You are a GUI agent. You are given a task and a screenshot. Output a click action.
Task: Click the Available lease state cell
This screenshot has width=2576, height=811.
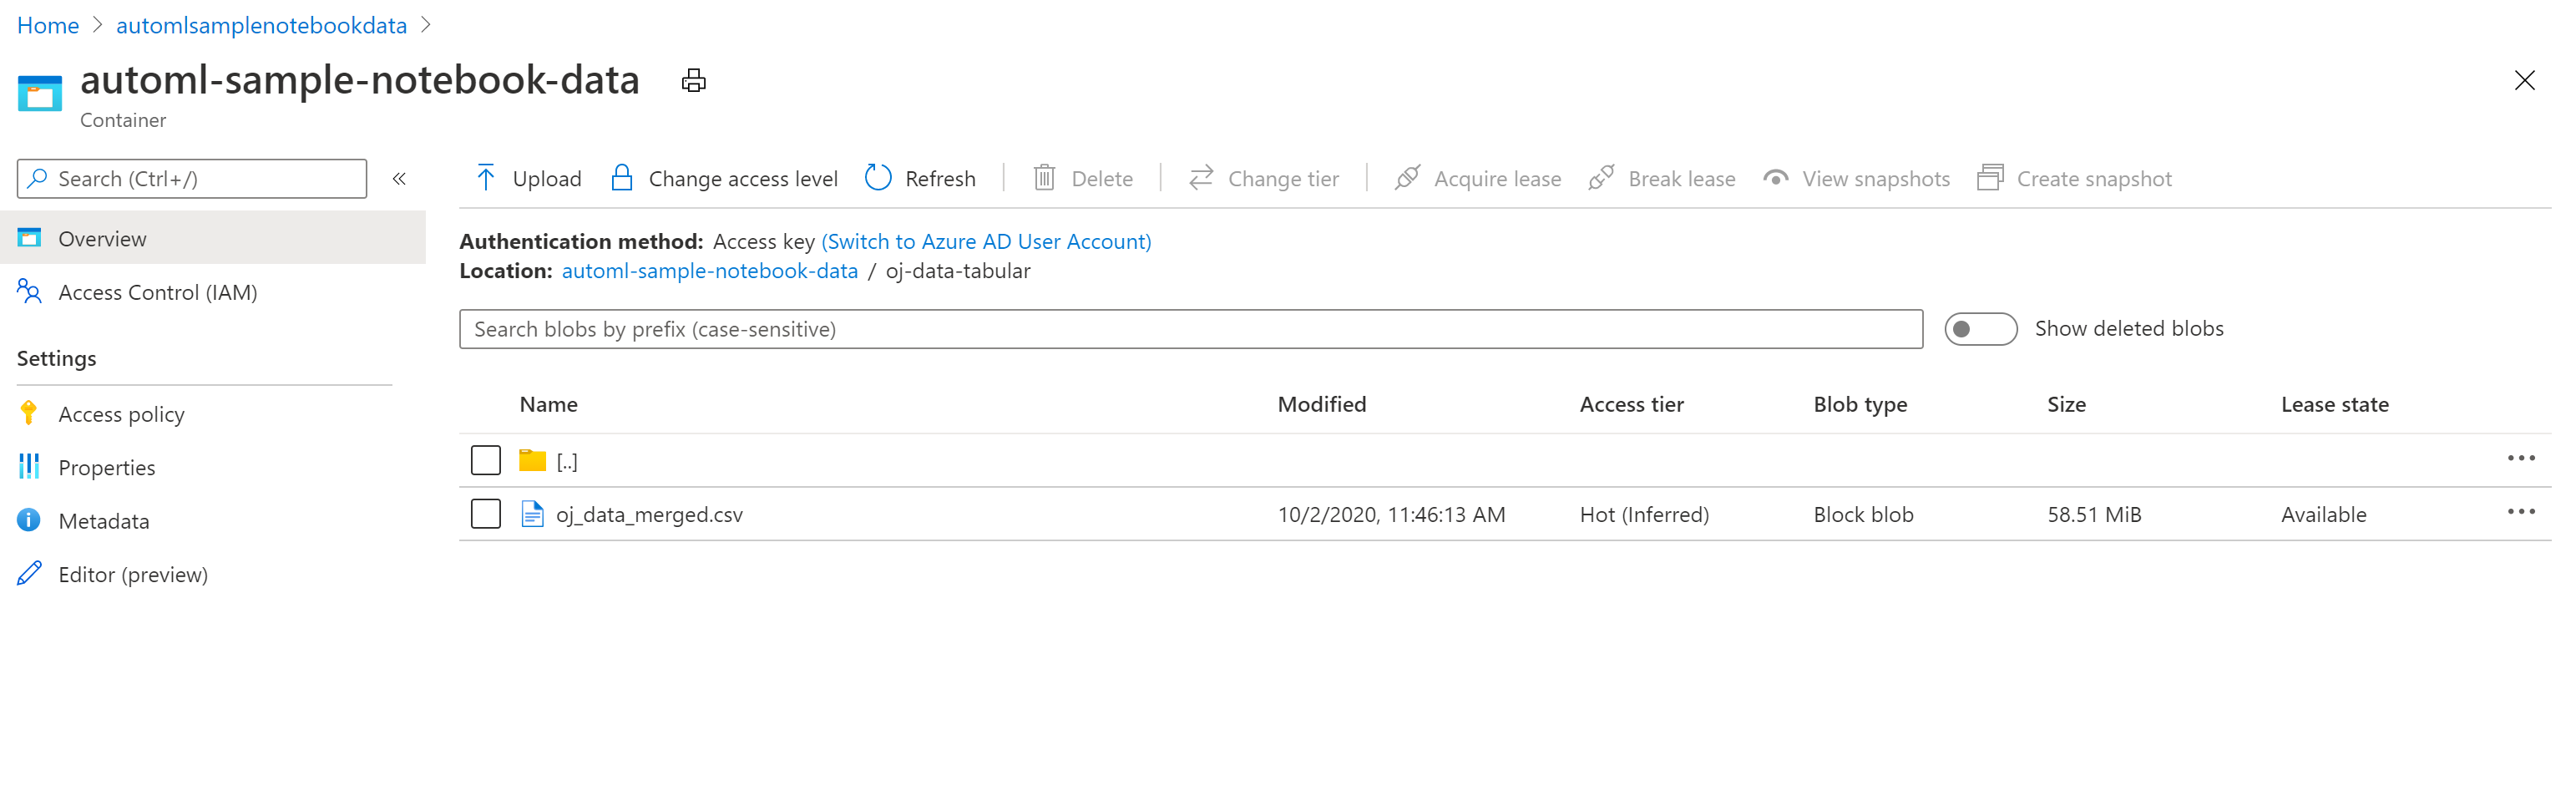(x=2323, y=514)
